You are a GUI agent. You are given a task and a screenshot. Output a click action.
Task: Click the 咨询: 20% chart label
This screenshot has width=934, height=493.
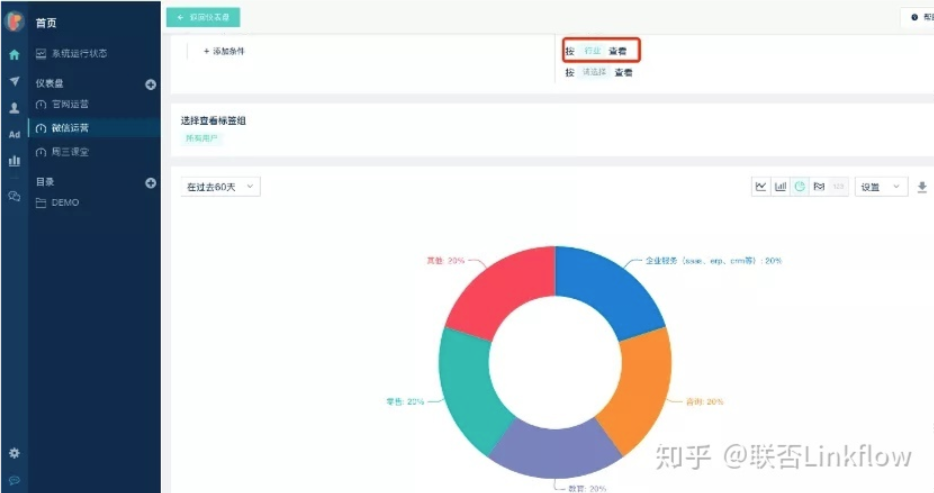pyautogui.click(x=705, y=402)
